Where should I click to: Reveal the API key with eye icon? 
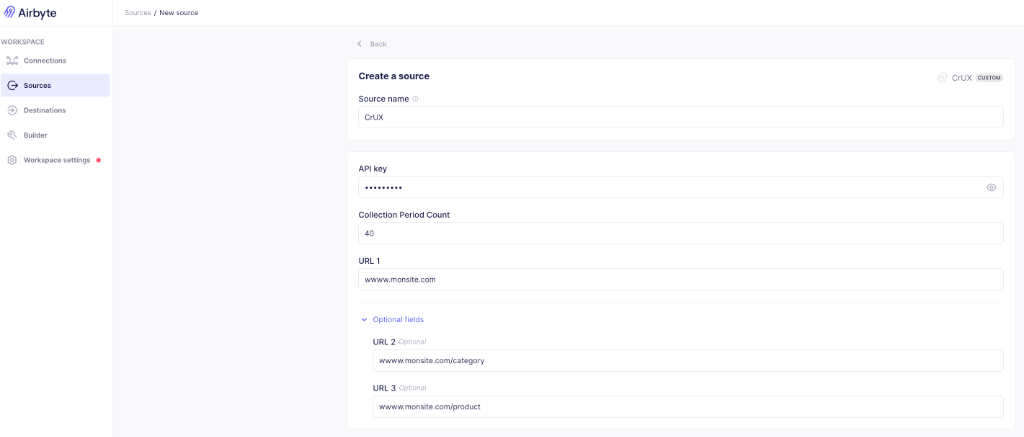coord(991,187)
